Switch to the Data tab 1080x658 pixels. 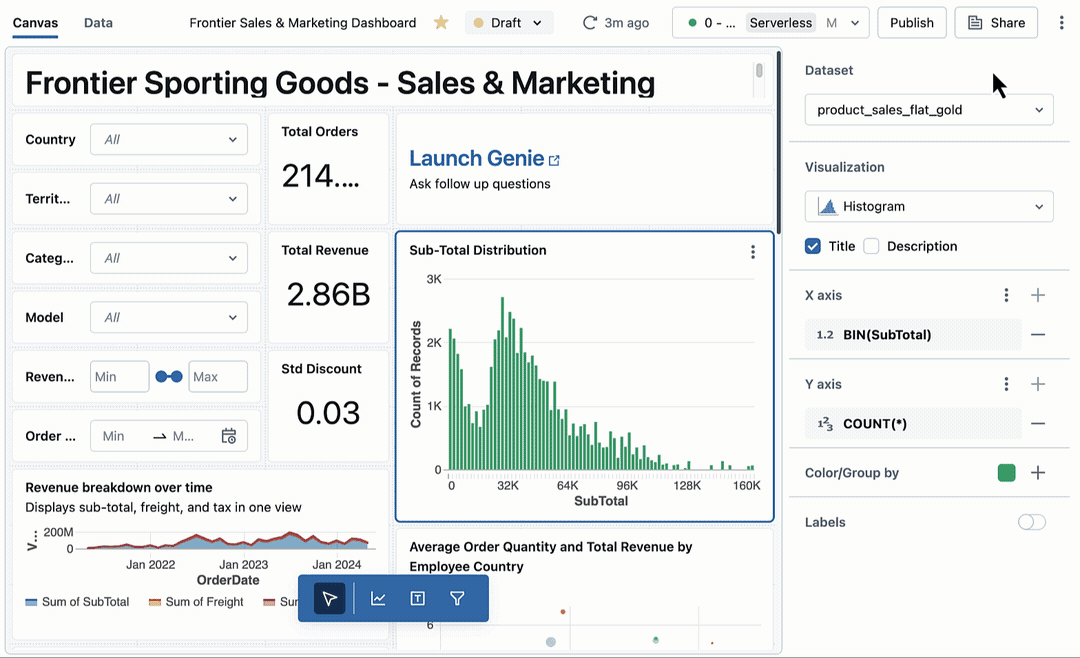pos(98,23)
